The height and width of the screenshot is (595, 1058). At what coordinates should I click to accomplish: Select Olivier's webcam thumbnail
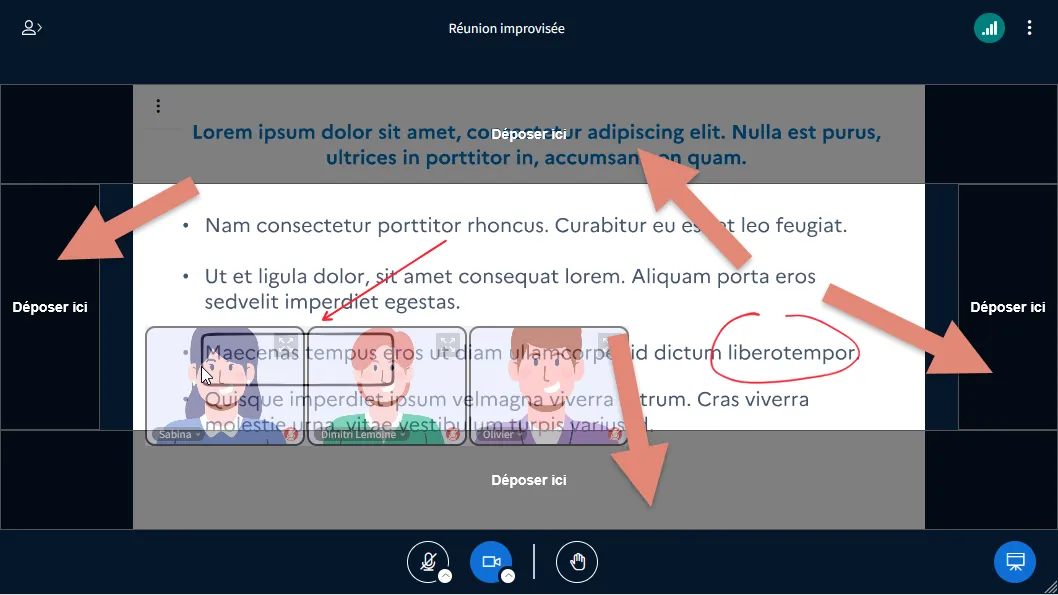(549, 386)
